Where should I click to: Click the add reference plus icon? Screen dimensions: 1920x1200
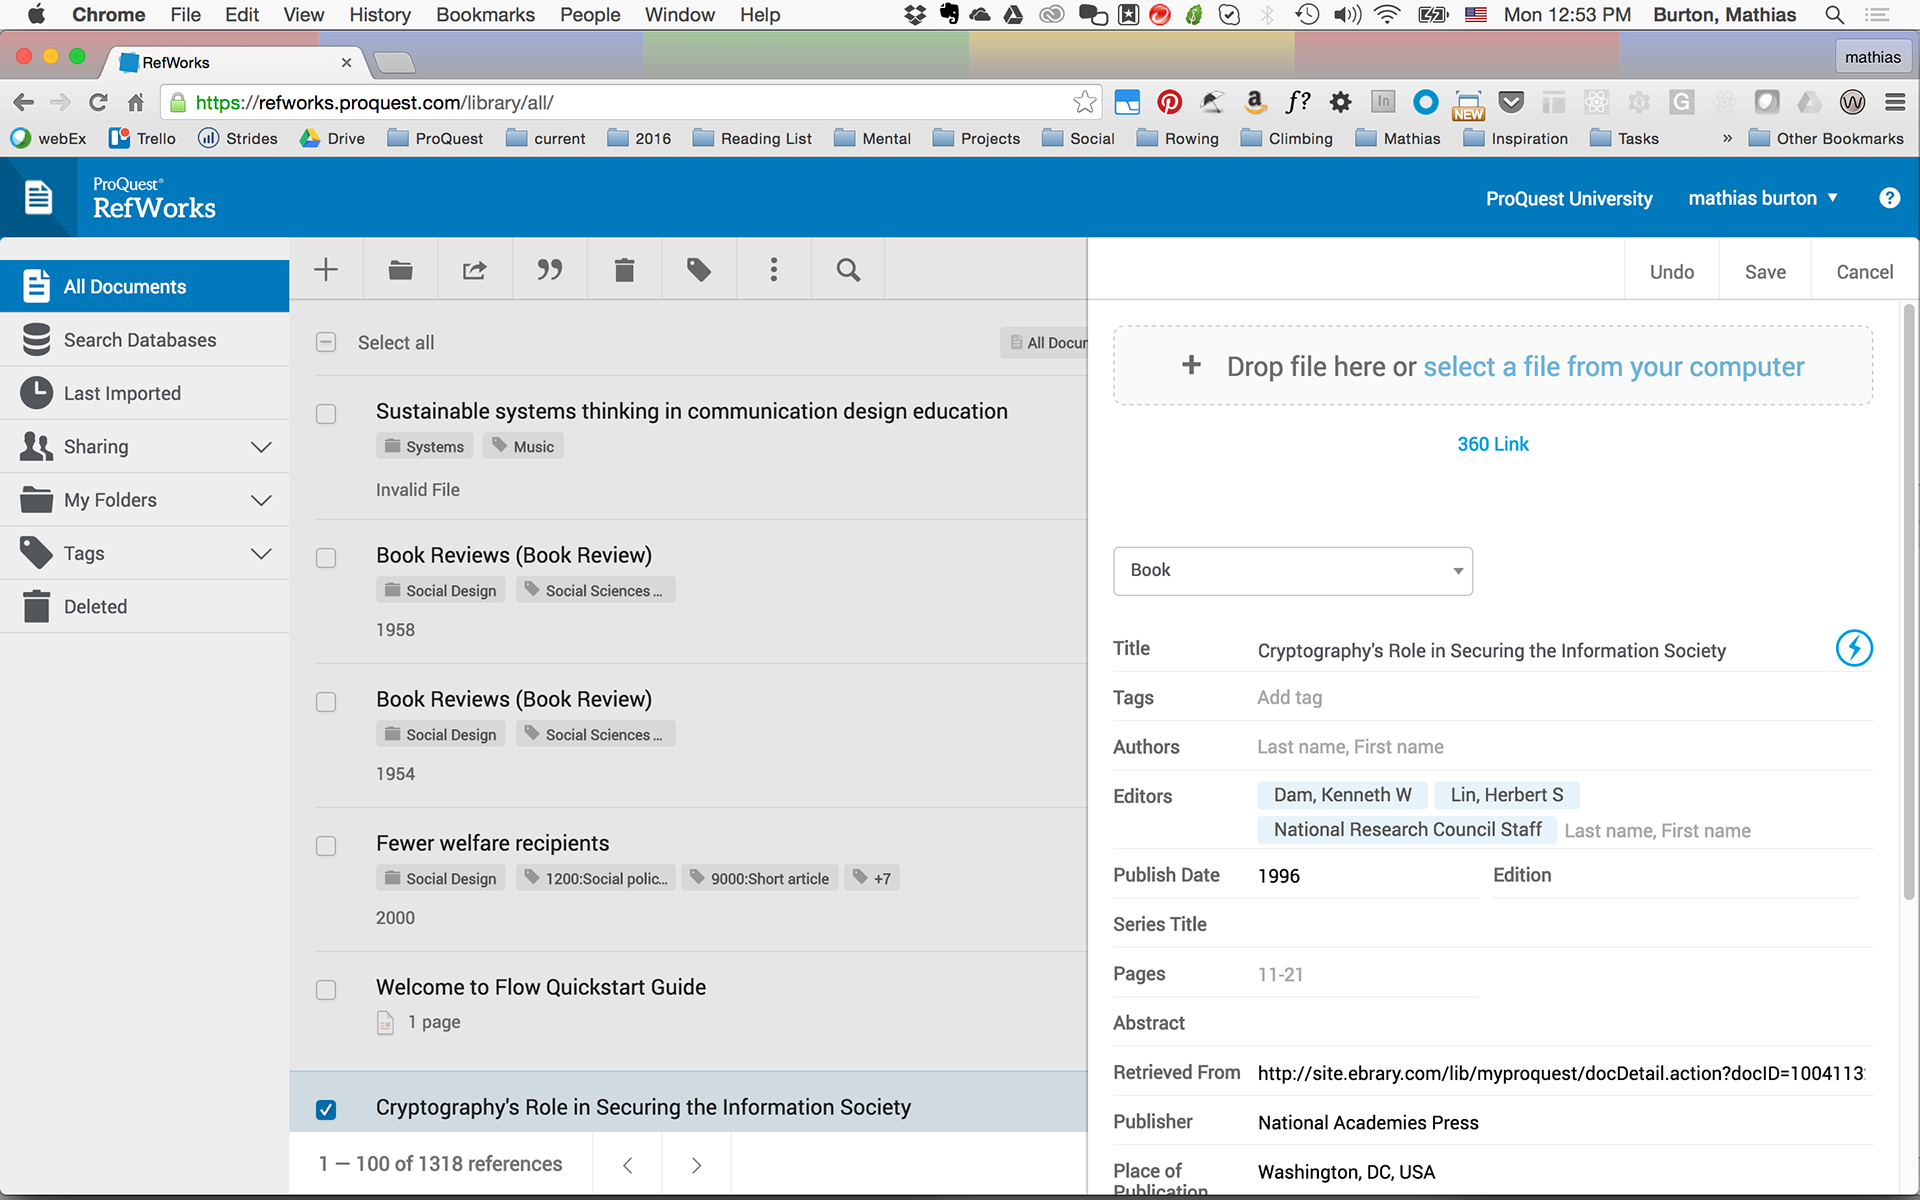tap(326, 270)
